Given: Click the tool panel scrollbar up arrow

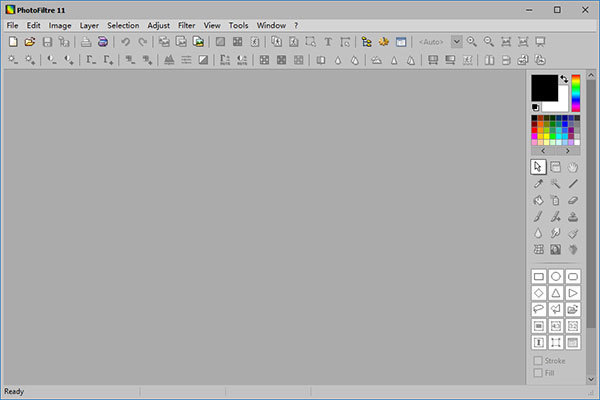Looking at the screenshot, I should tap(591, 75).
